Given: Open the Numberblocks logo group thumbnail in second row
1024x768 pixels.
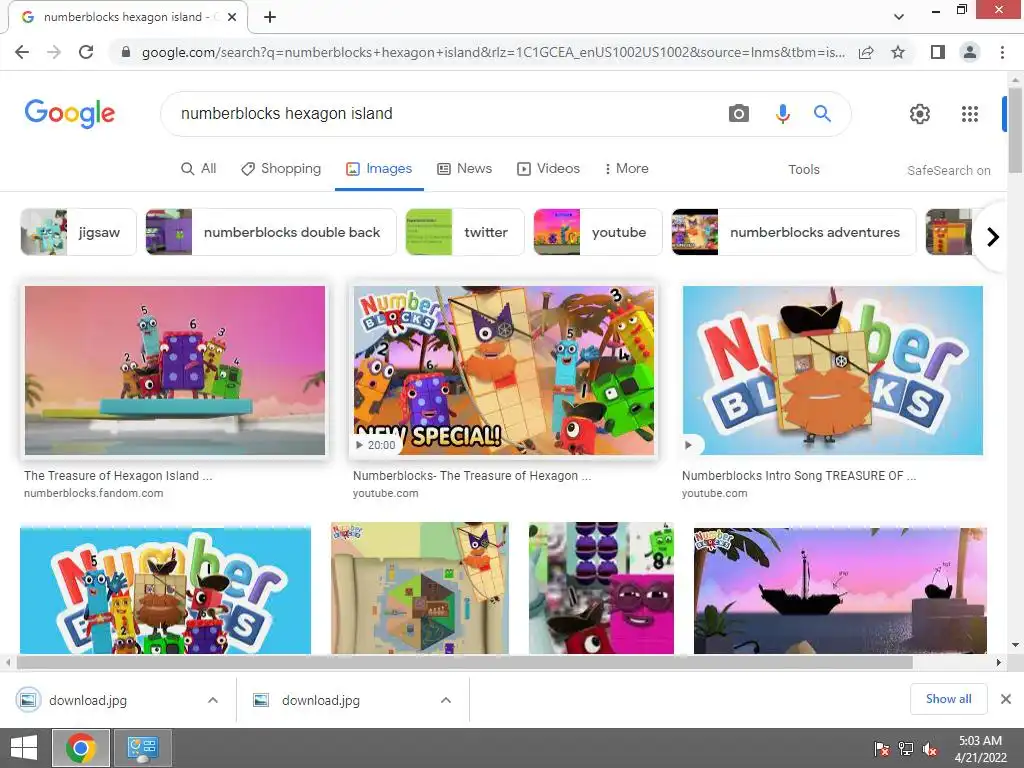Looking at the screenshot, I should click(166, 590).
